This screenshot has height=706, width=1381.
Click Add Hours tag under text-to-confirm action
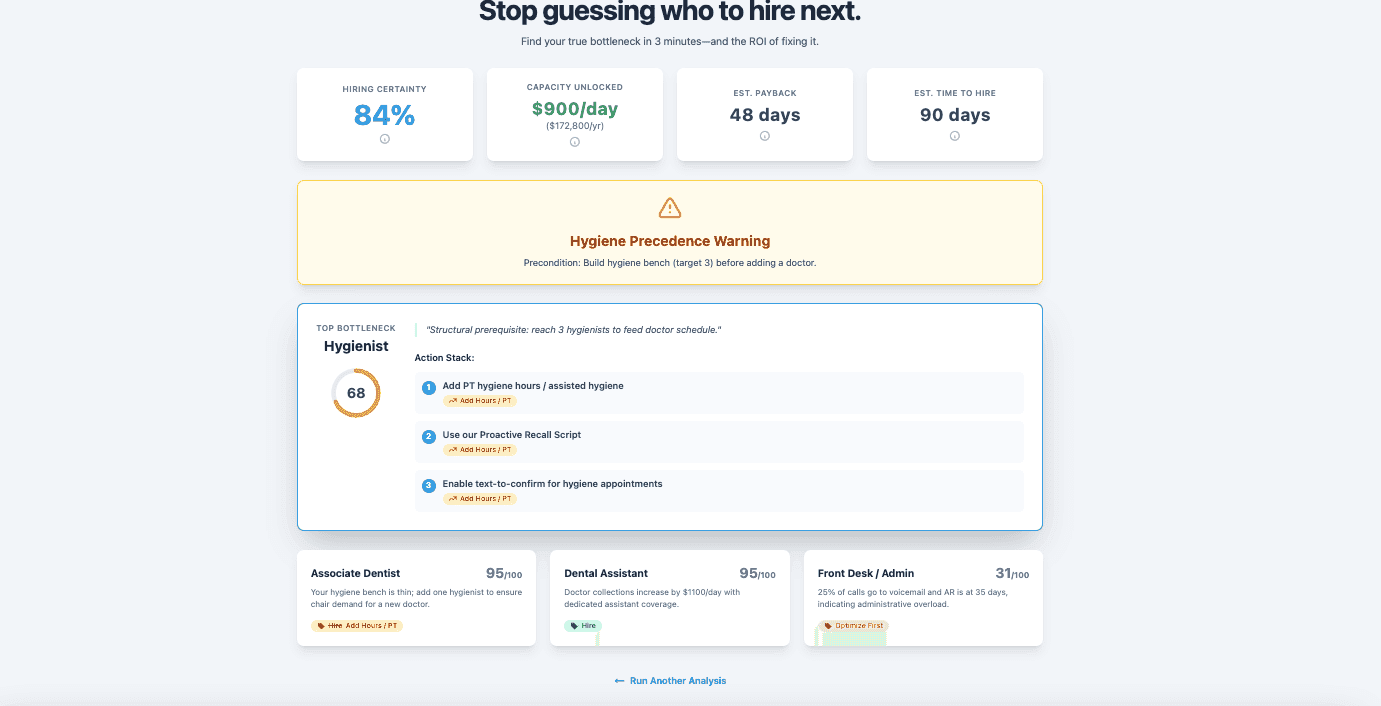(480, 499)
